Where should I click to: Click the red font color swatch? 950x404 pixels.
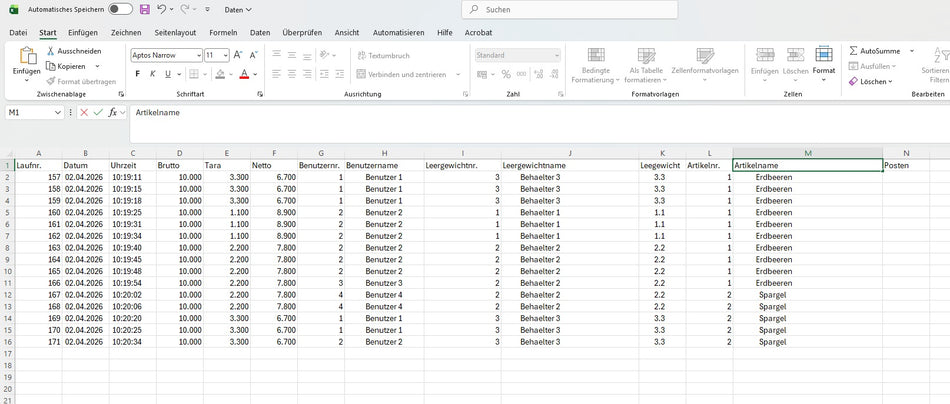243,75
